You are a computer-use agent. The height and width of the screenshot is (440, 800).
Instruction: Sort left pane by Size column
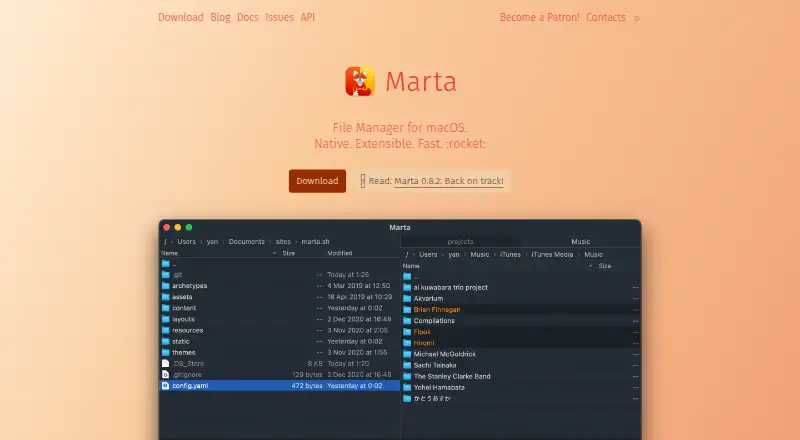coord(289,253)
